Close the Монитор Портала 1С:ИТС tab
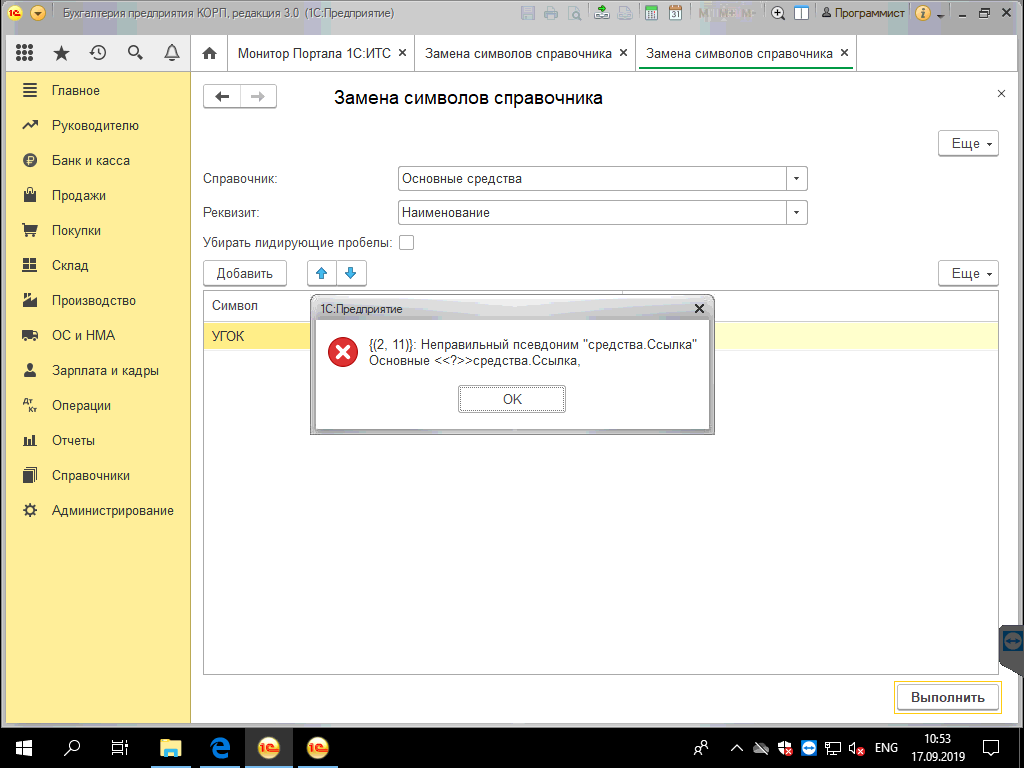 pos(402,53)
